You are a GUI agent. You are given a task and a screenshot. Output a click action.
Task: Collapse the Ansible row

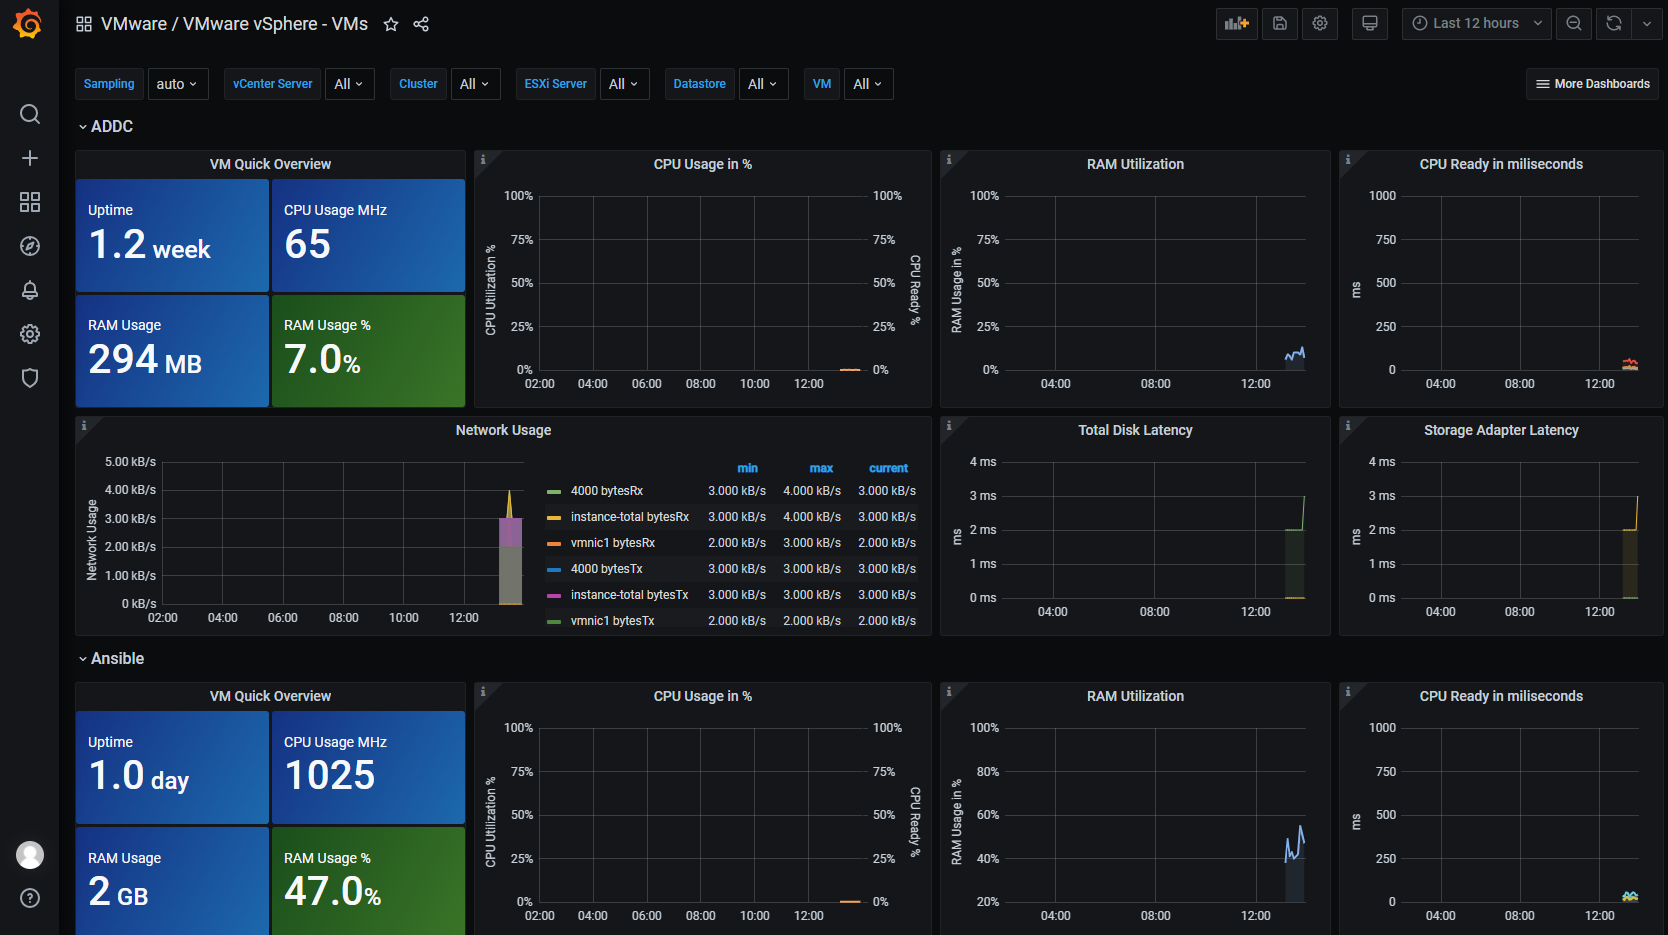tap(111, 658)
